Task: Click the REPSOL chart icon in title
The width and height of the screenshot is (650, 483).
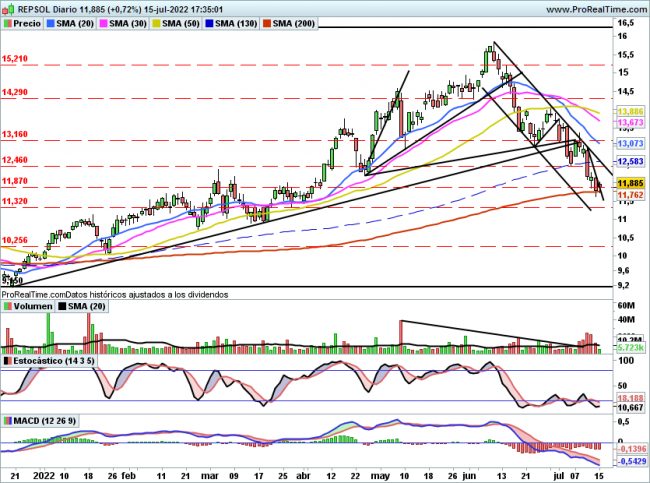Action: (x=9, y=7)
